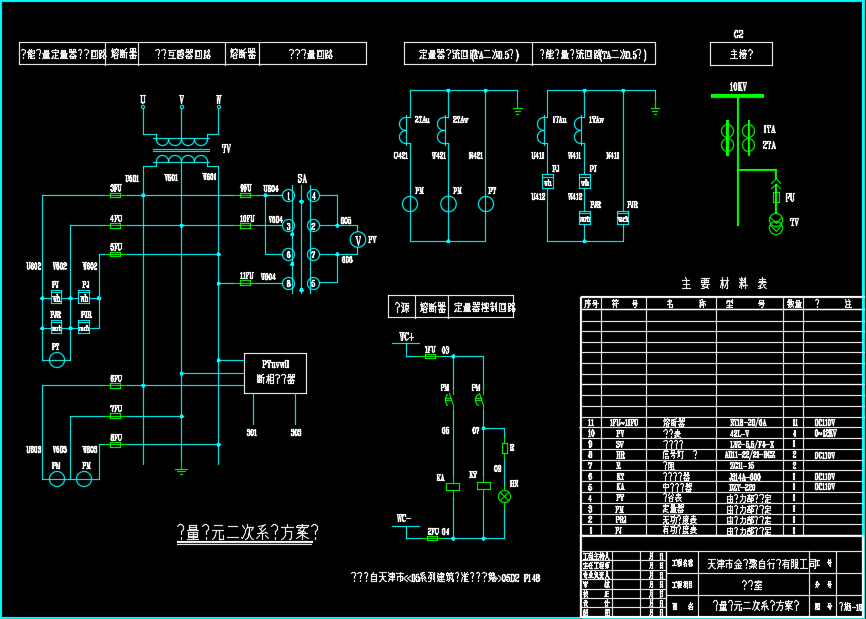866x619 pixels.
Task: Click the 5FU fuse label
Action: coord(115,247)
